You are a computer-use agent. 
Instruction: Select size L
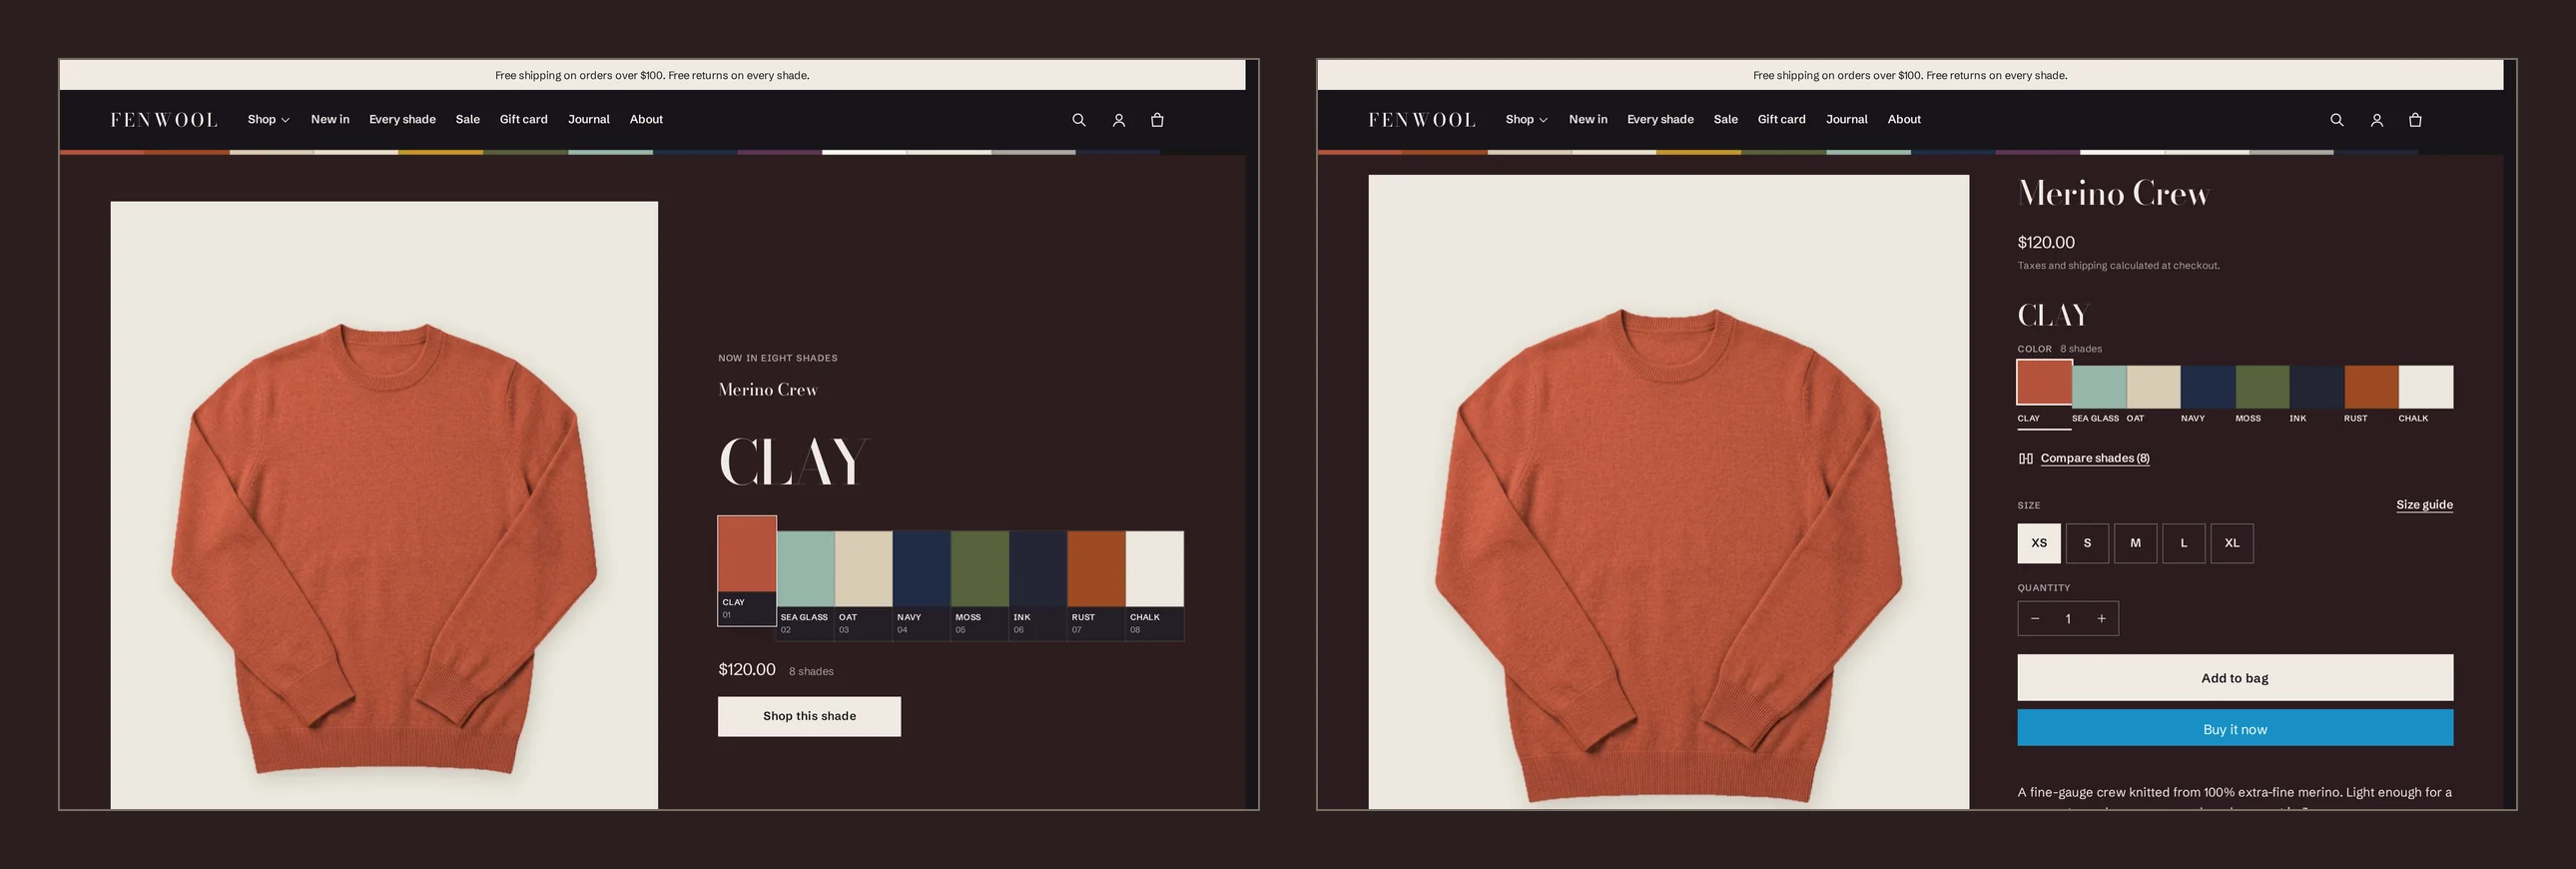[x=2183, y=543]
